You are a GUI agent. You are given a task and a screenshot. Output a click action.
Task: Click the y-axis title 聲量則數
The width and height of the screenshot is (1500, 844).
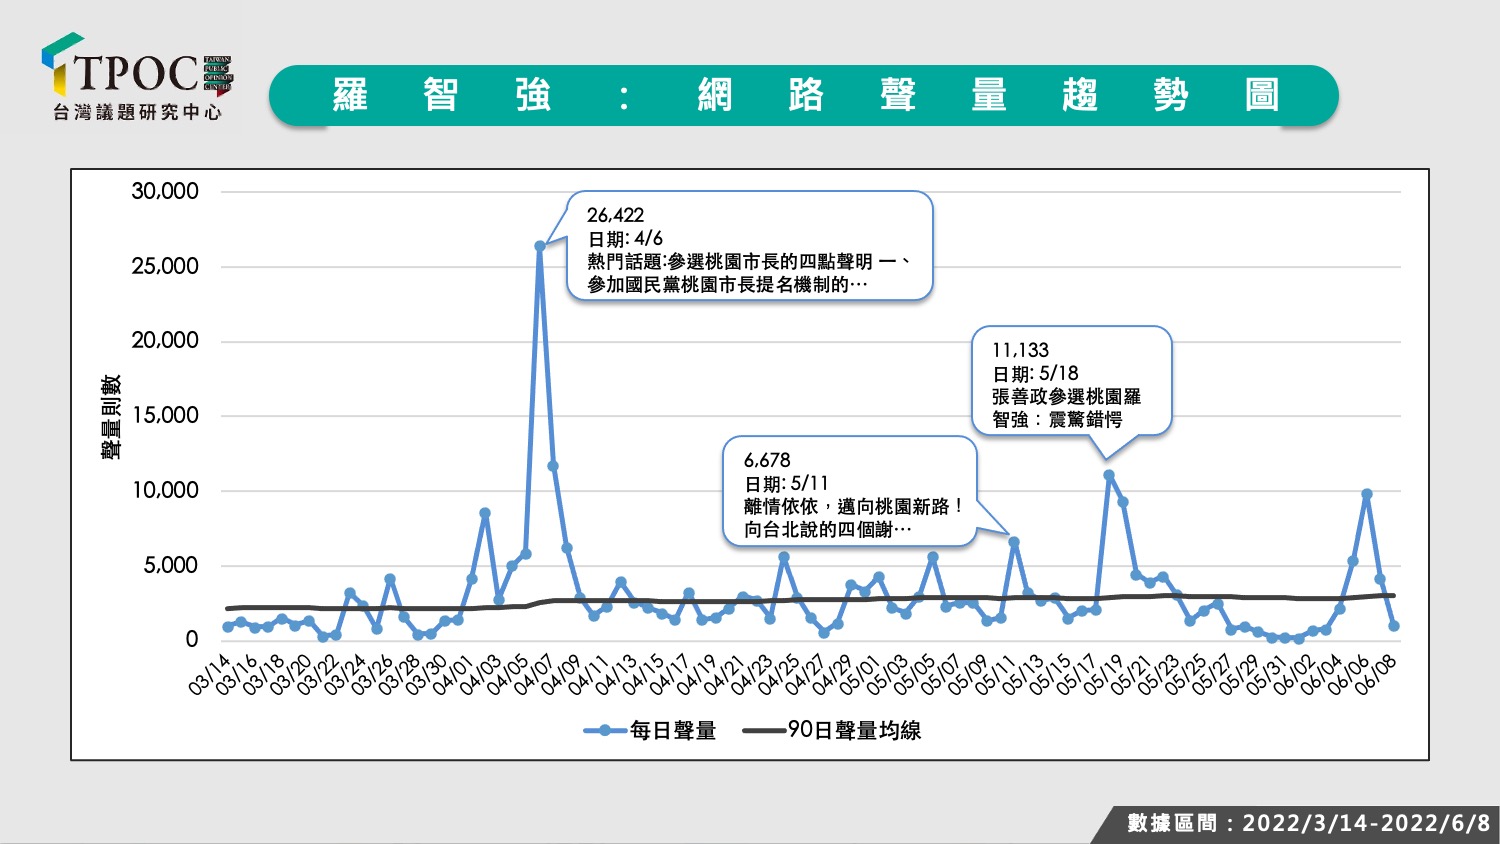[x=110, y=417]
